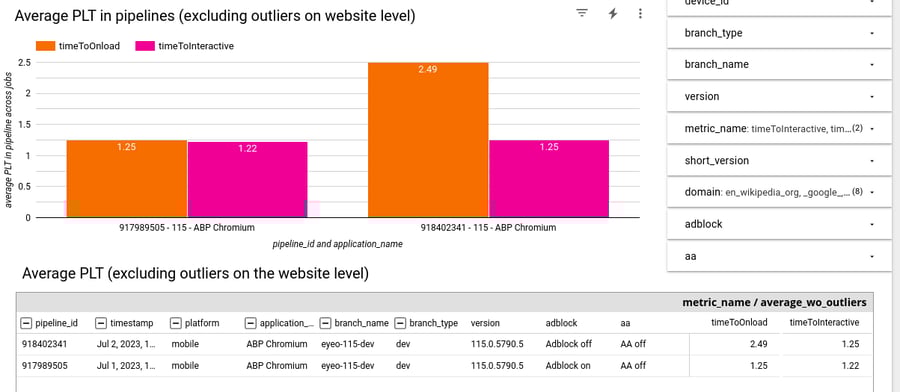Click the lightning bolt icon above chart
This screenshot has height=392, width=900.
(612, 13)
